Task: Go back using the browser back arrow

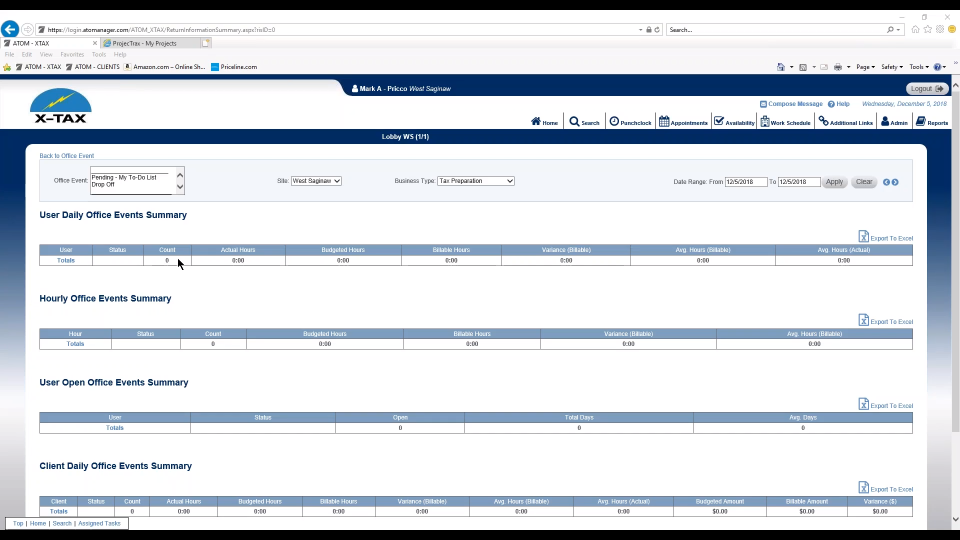Action: (10, 29)
